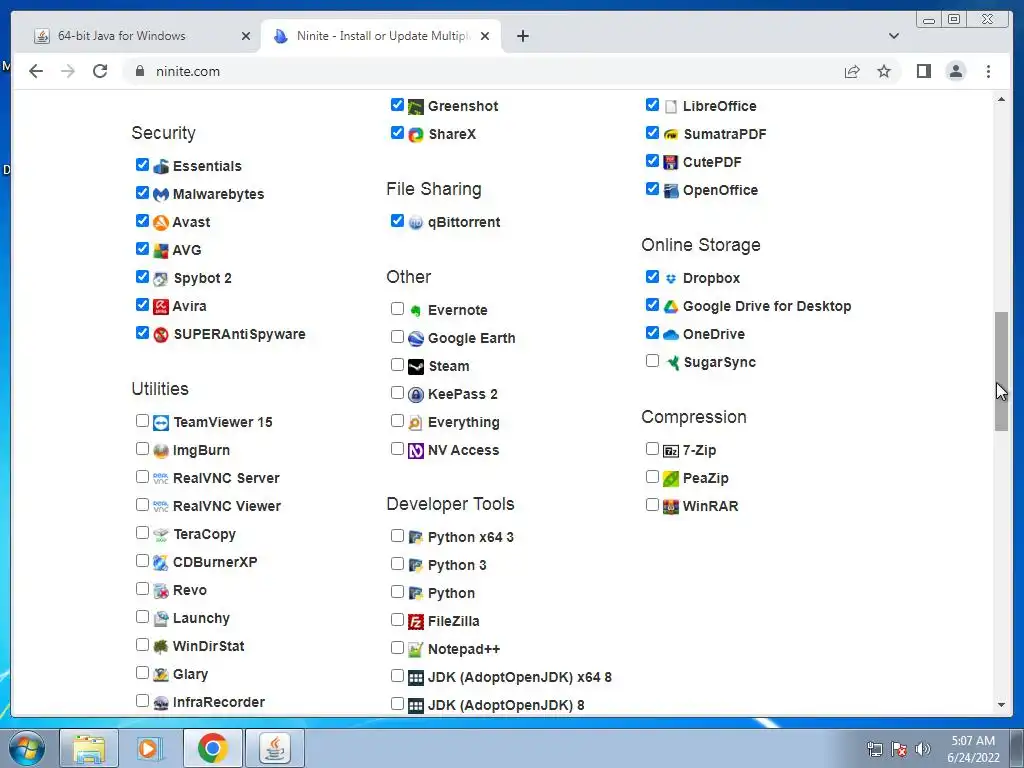Viewport: 1024px width, 768px height.
Task: Open a new browser tab
Action: 522,36
